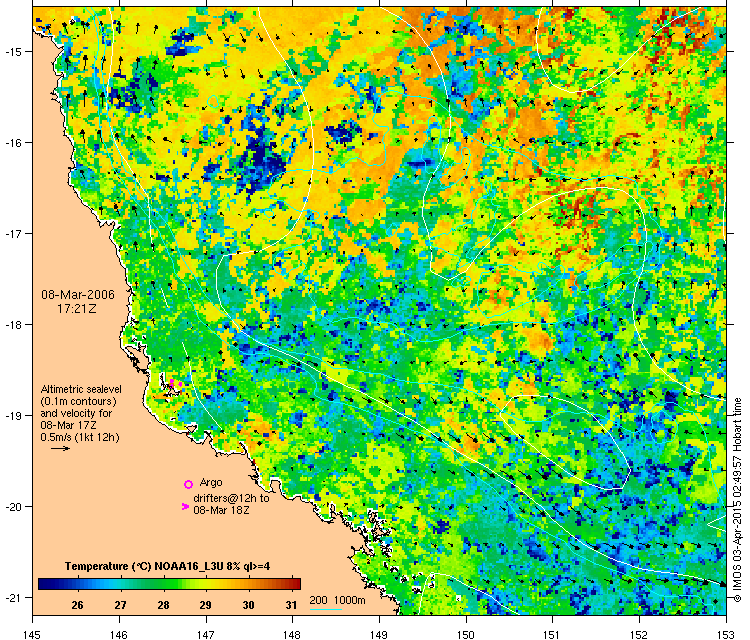Click the 153 longitude axis label
750x640 pixels.
point(727,635)
